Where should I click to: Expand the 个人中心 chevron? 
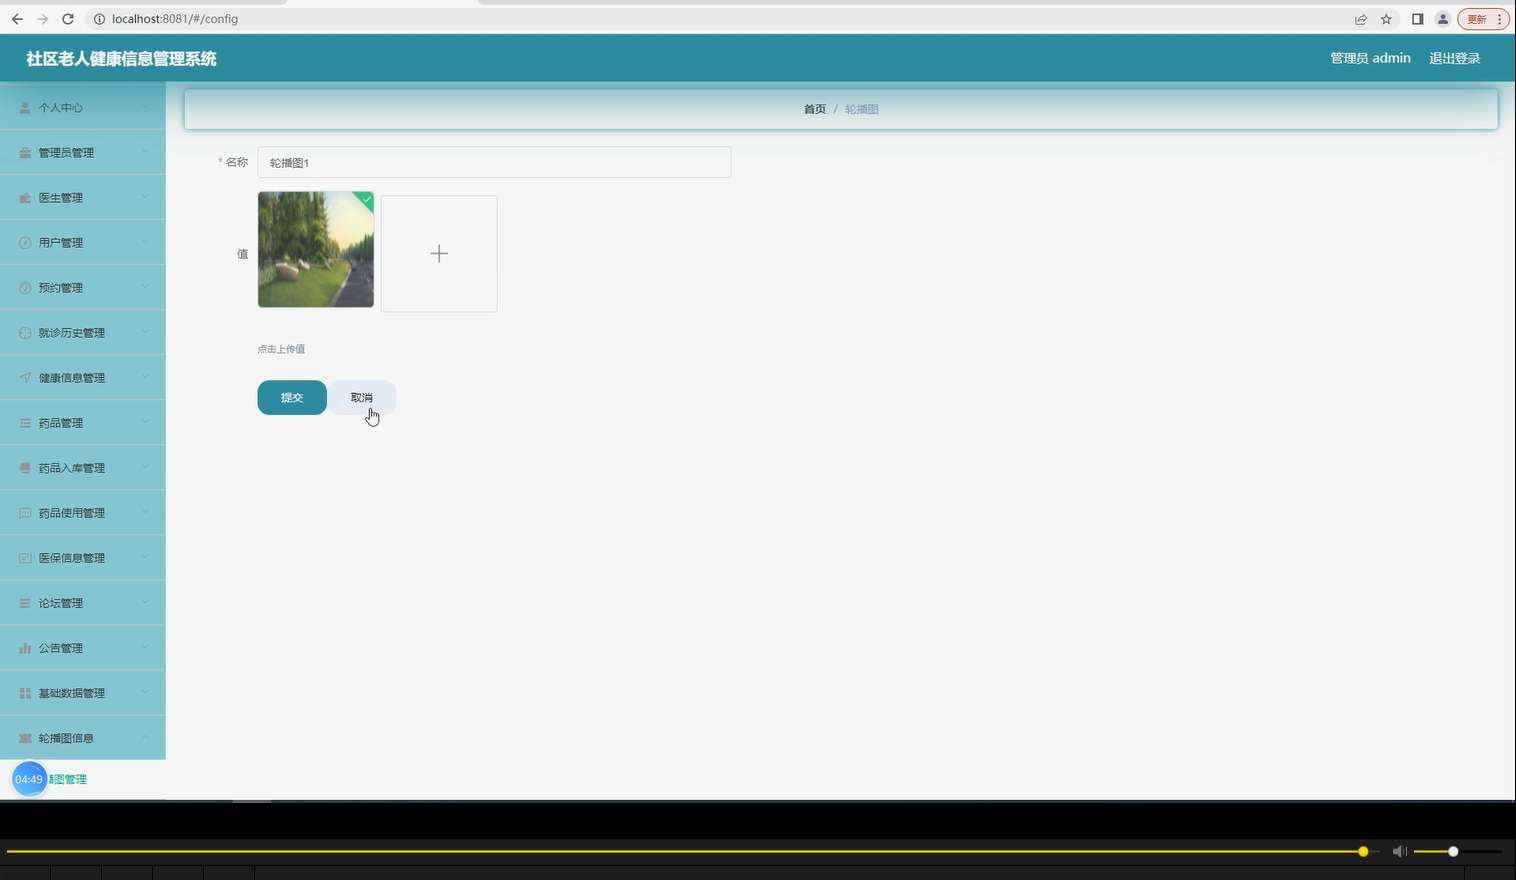click(x=146, y=108)
